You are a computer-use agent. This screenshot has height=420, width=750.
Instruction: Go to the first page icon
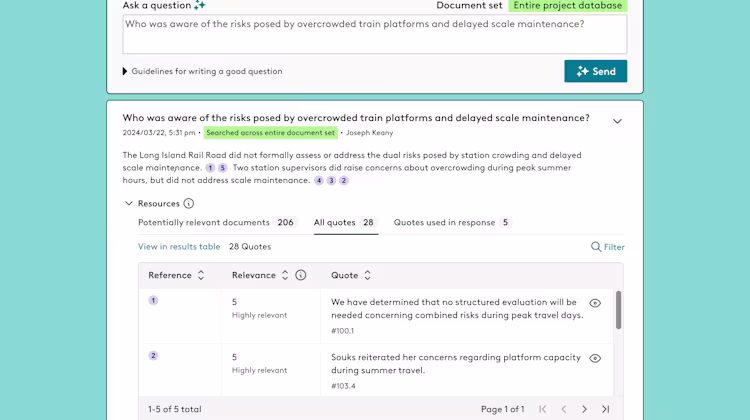click(543, 409)
